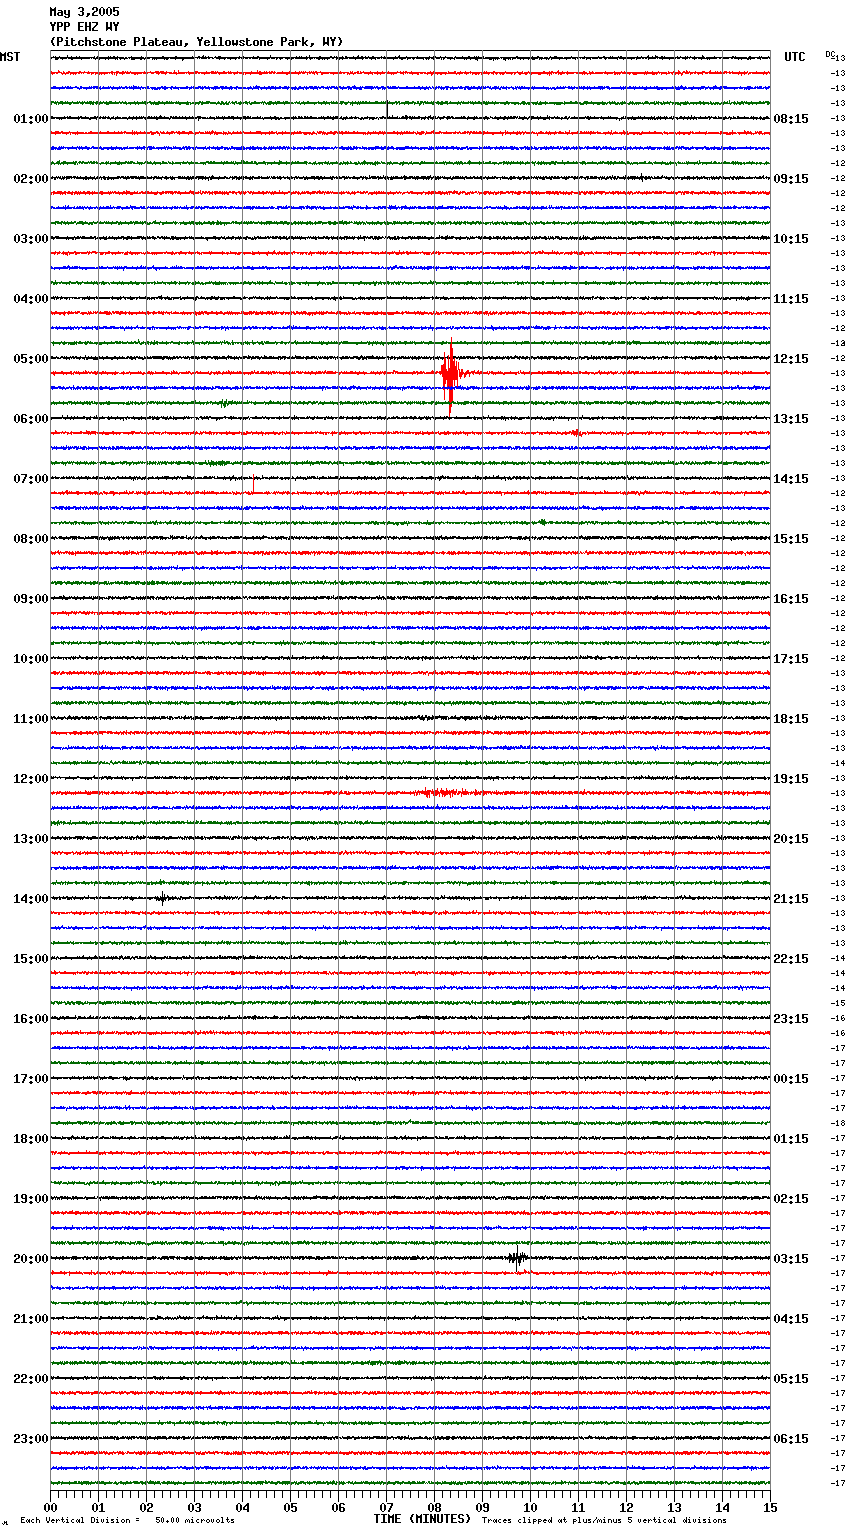Click the small black event on the 14:00 trace

pos(161,898)
